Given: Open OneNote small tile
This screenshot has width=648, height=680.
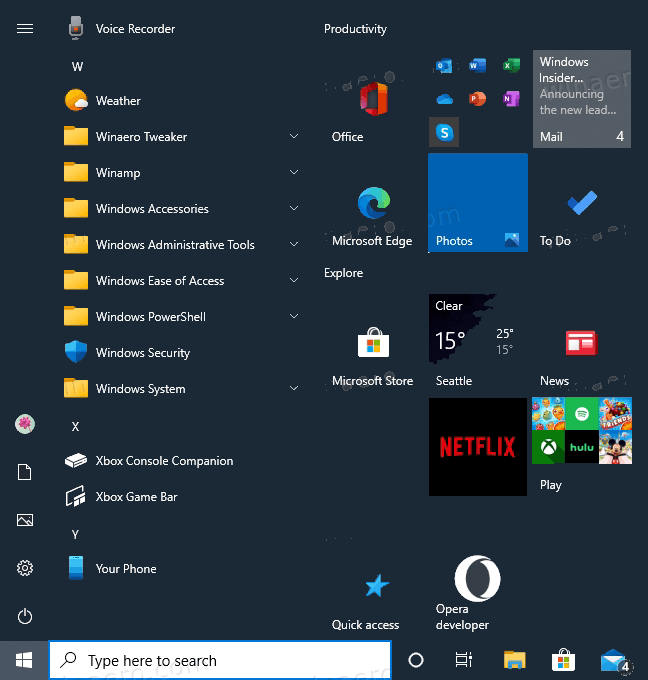Looking at the screenshot, I should 511,99.
